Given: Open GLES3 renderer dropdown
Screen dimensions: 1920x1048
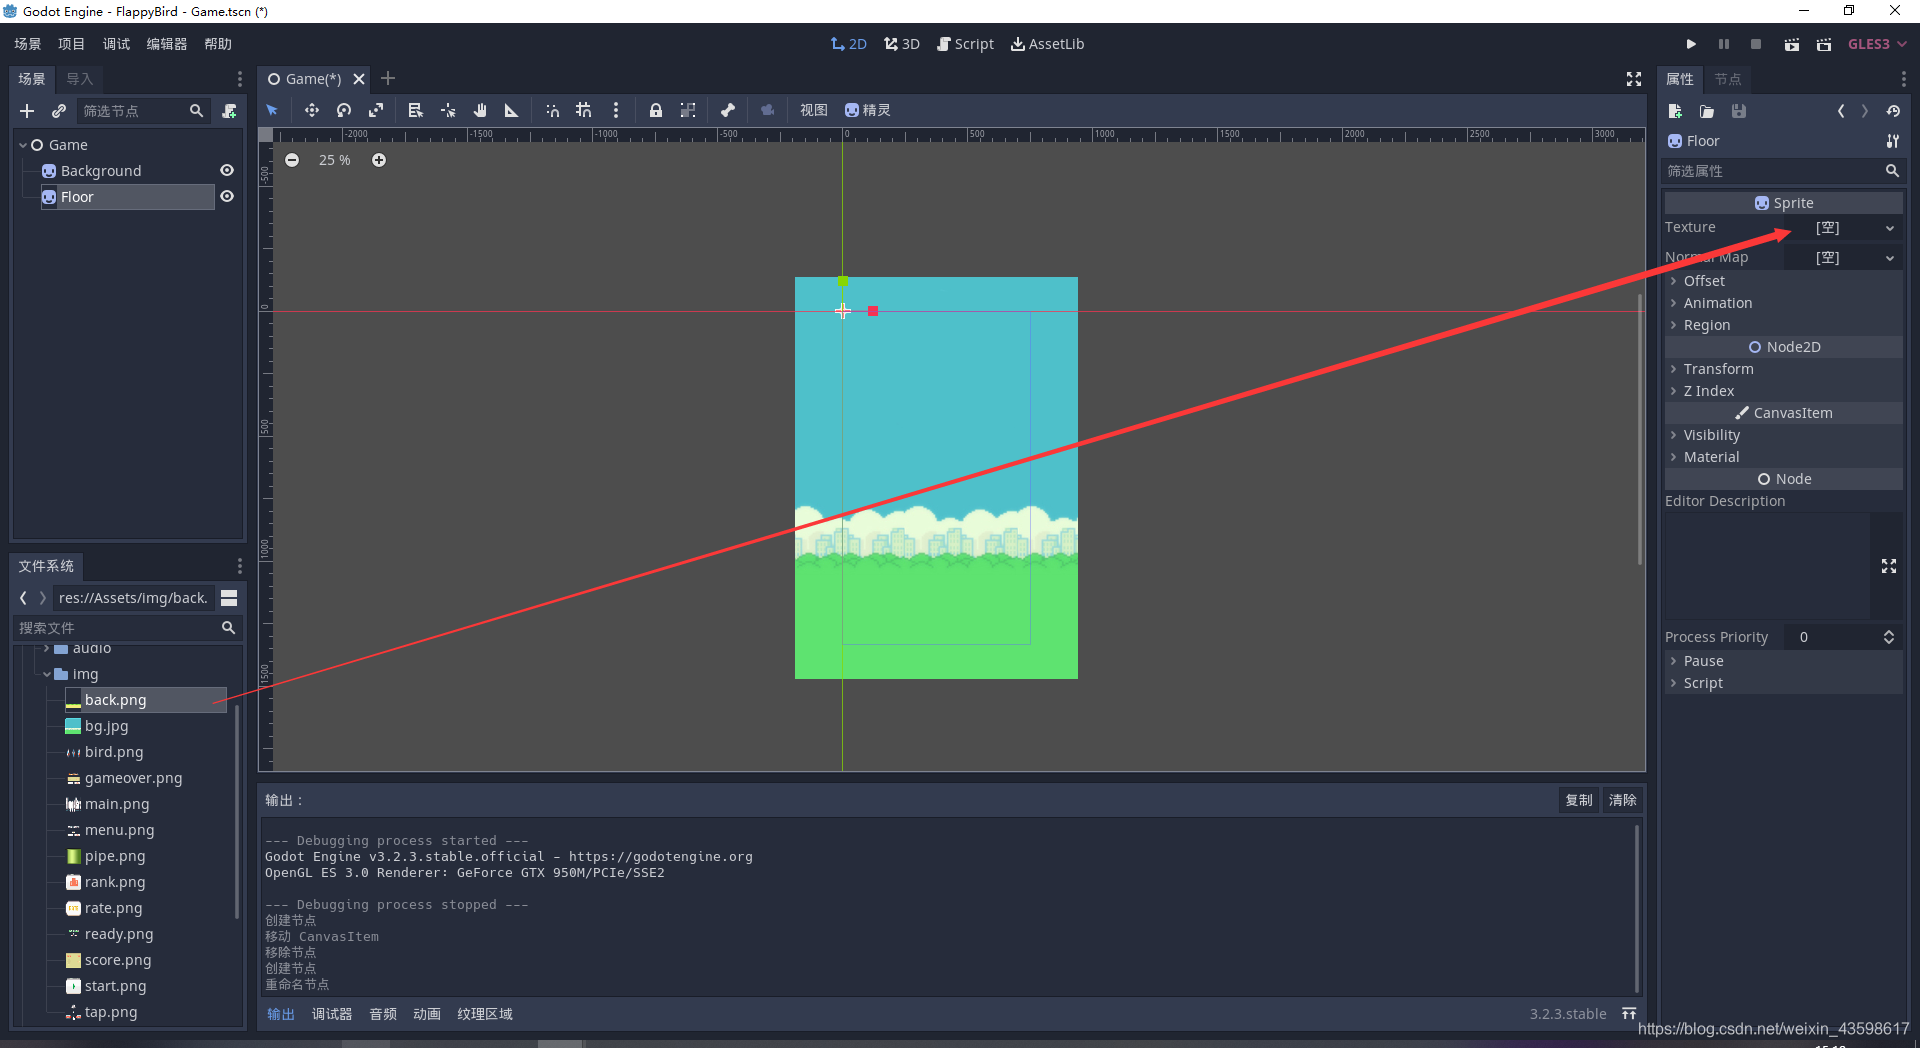Looking at the screenshot, I should (x=1877, y=44).
